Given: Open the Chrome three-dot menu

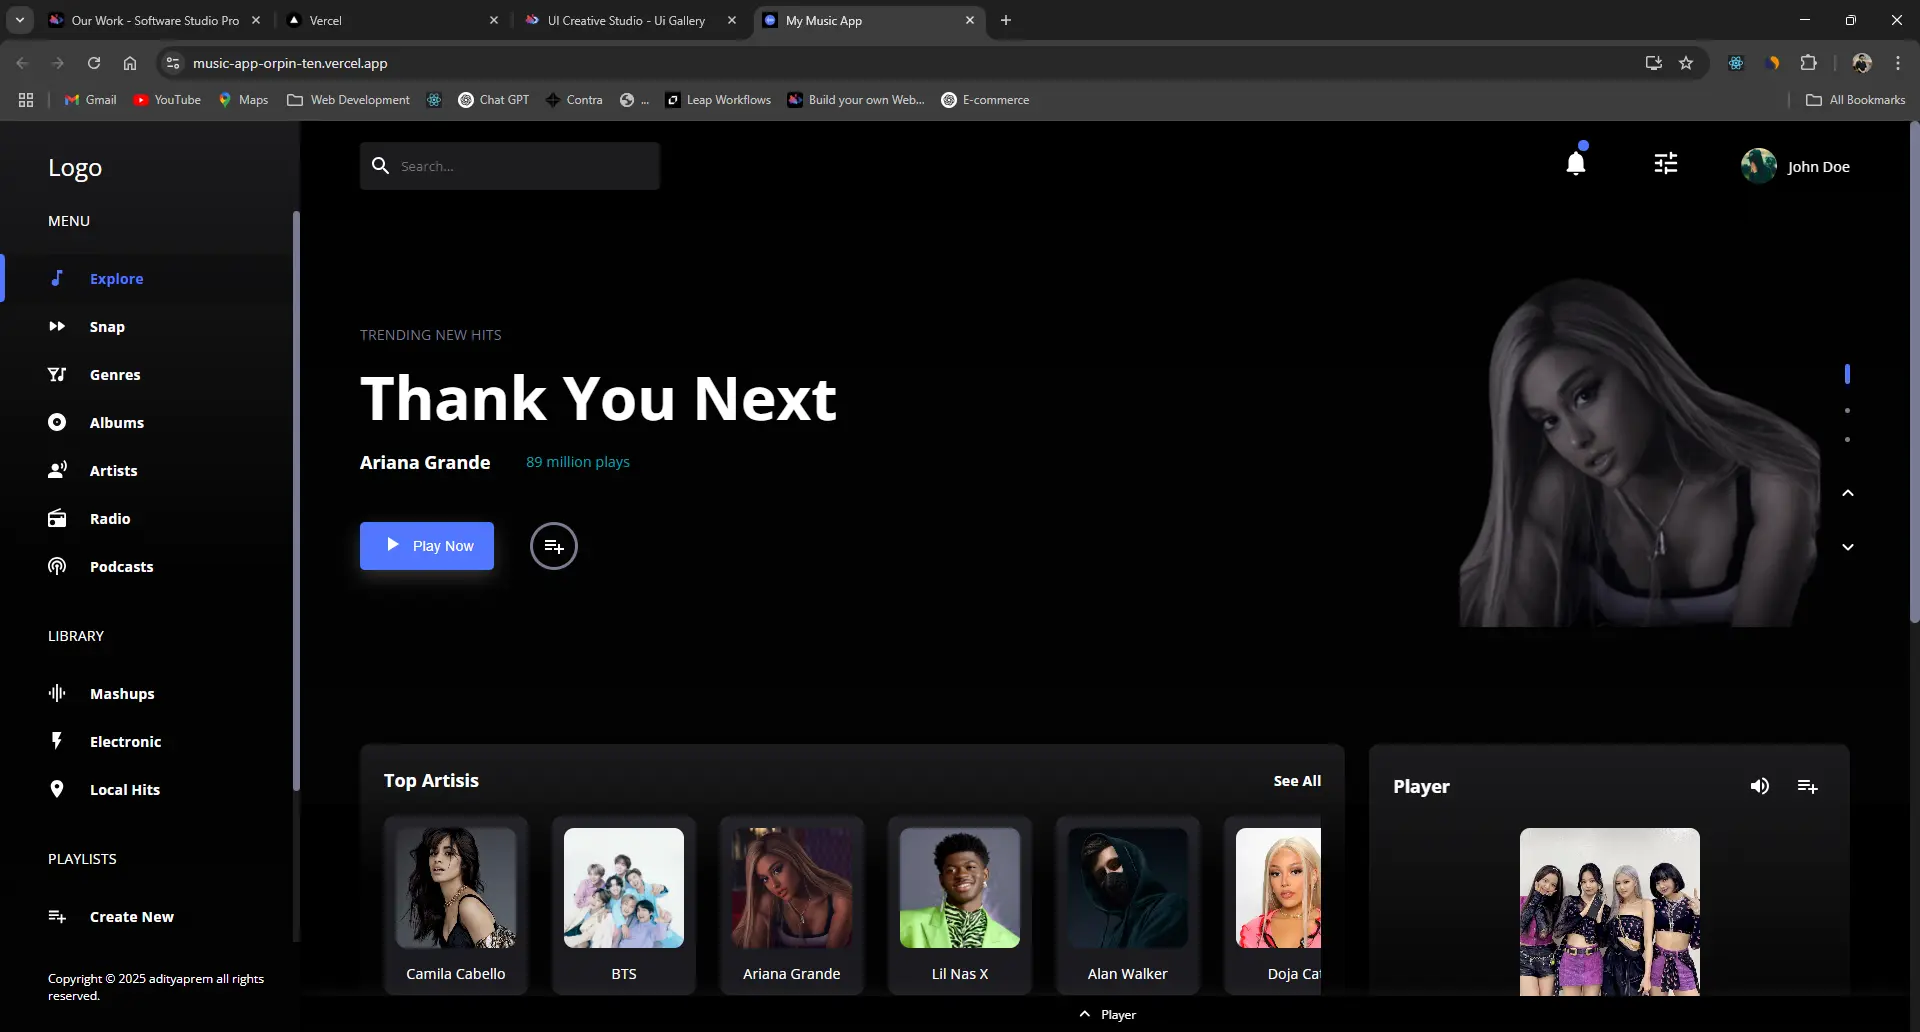Looking at the screenshot, I should click(x=1898, y=63).
